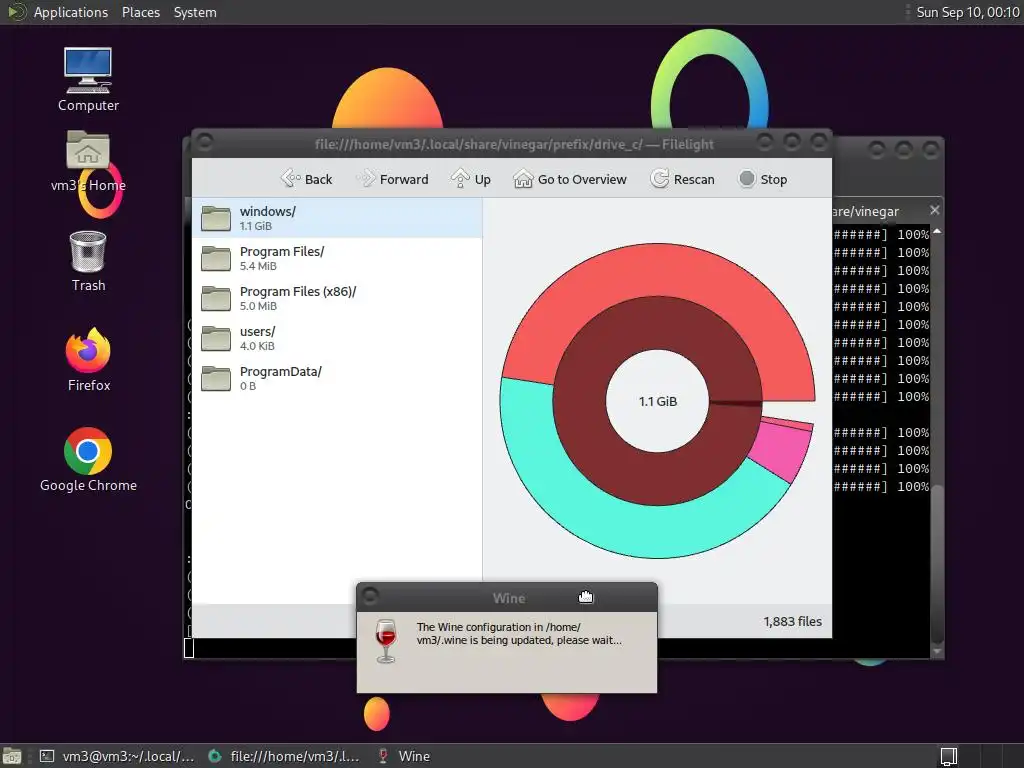This screenshot has width=1024, height=768.
Task: Open the System menu
Action: (195, 12)
